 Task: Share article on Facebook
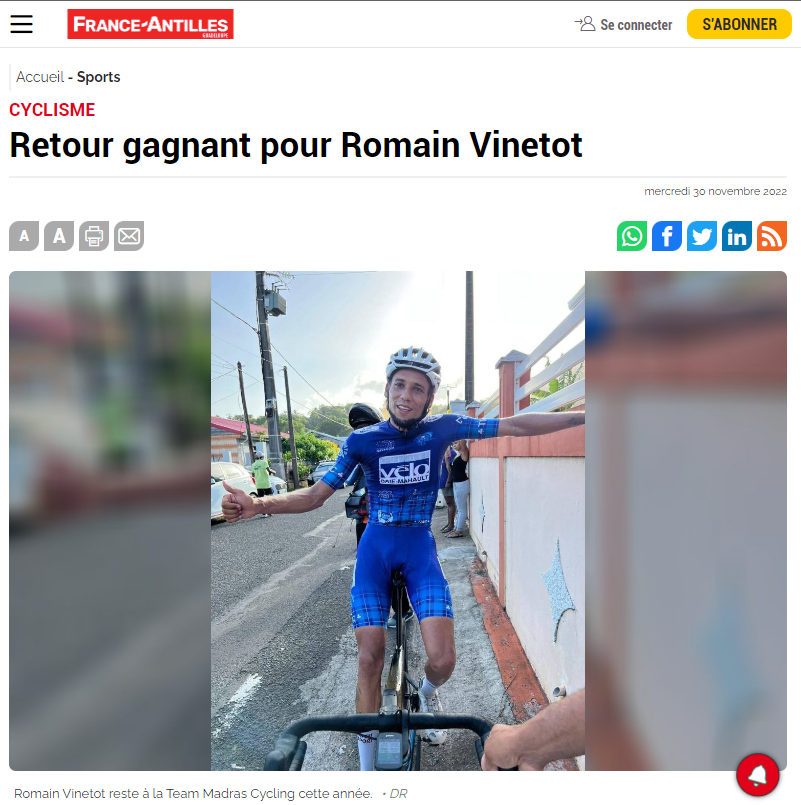tap(666, 236)
